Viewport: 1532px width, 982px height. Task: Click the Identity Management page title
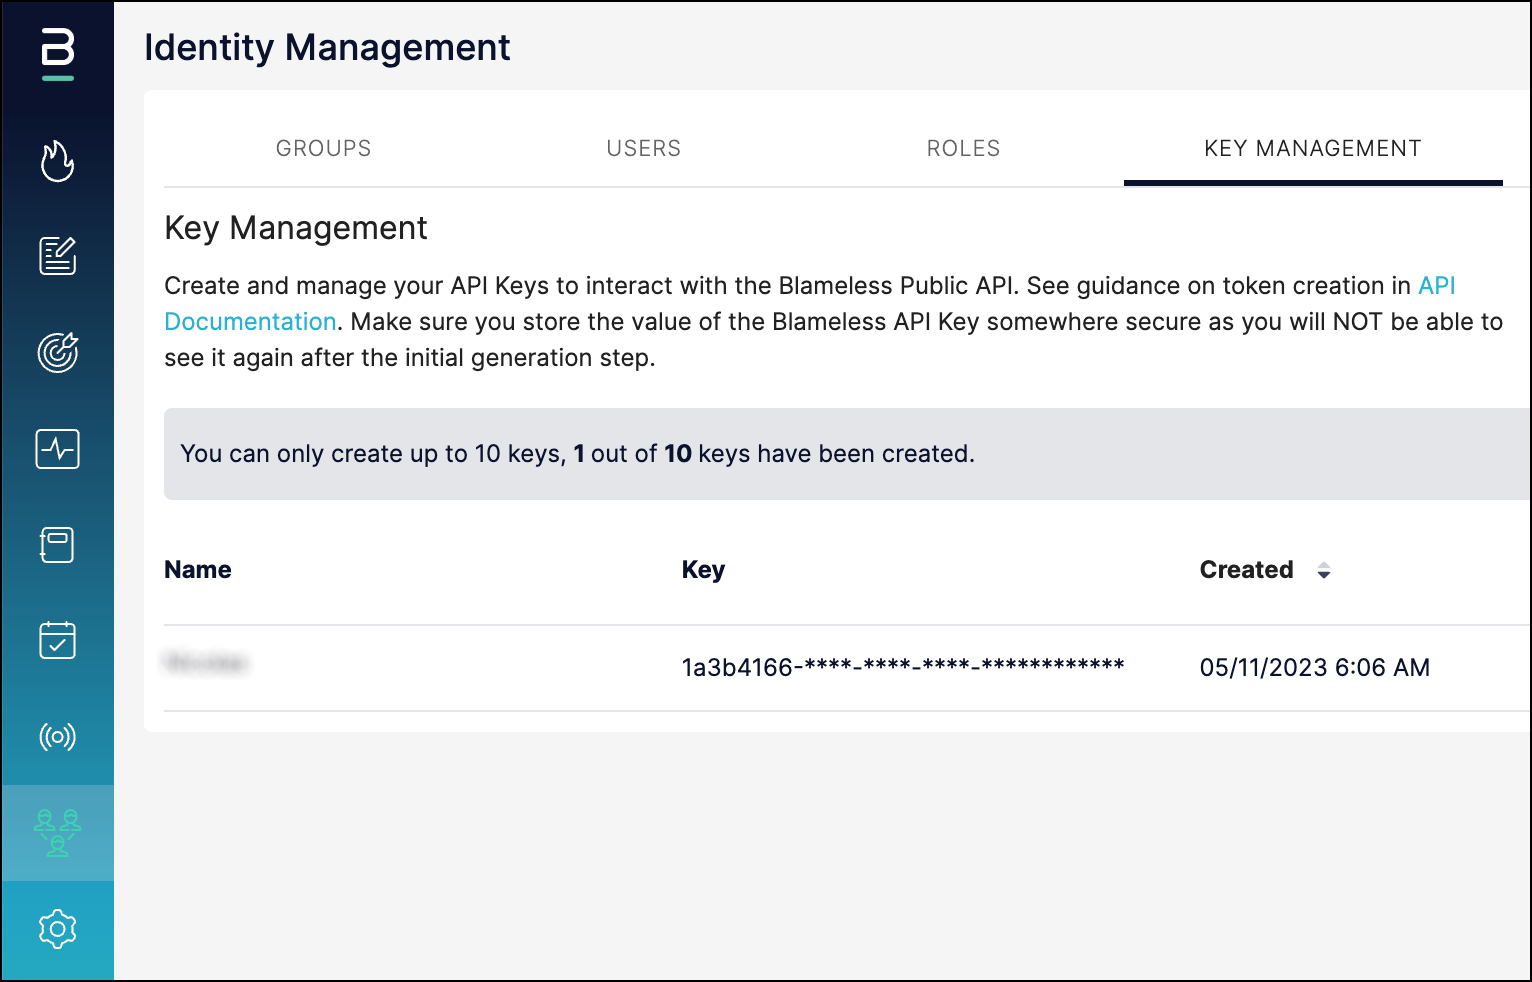(x=327, y=48)
